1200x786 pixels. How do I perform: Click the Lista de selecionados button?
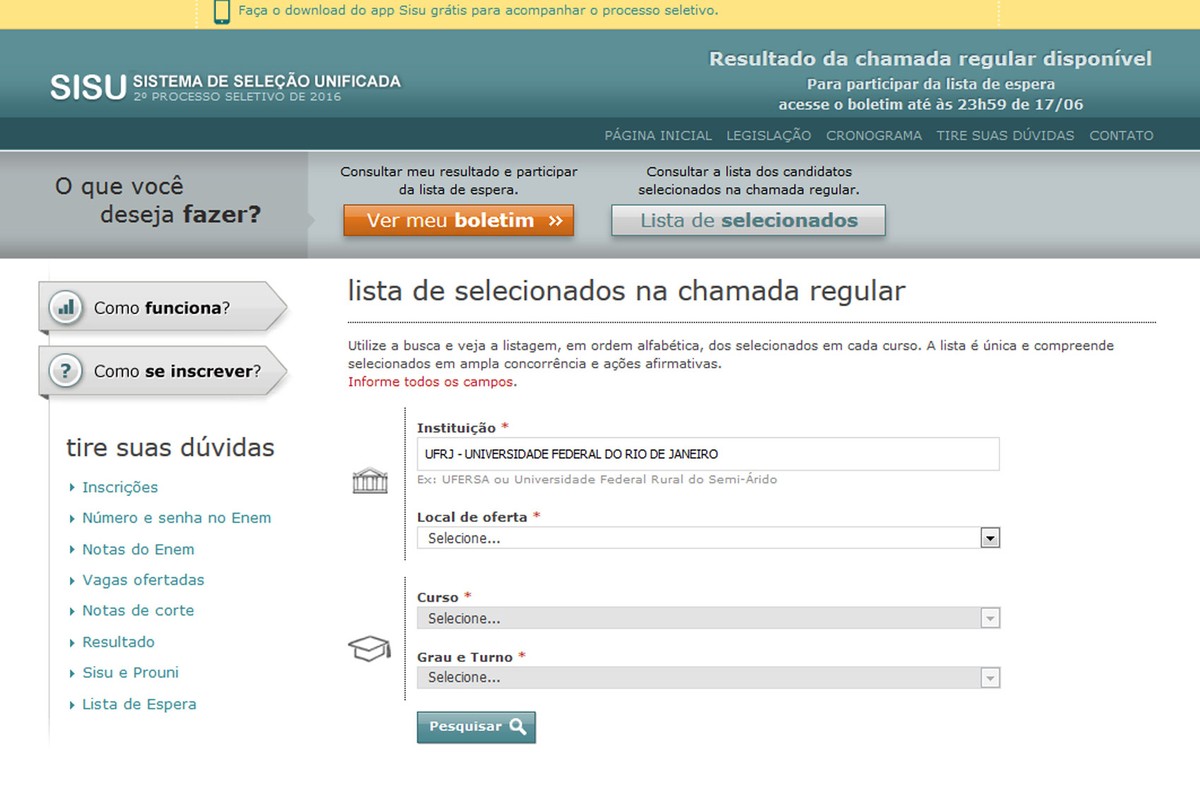749,221
